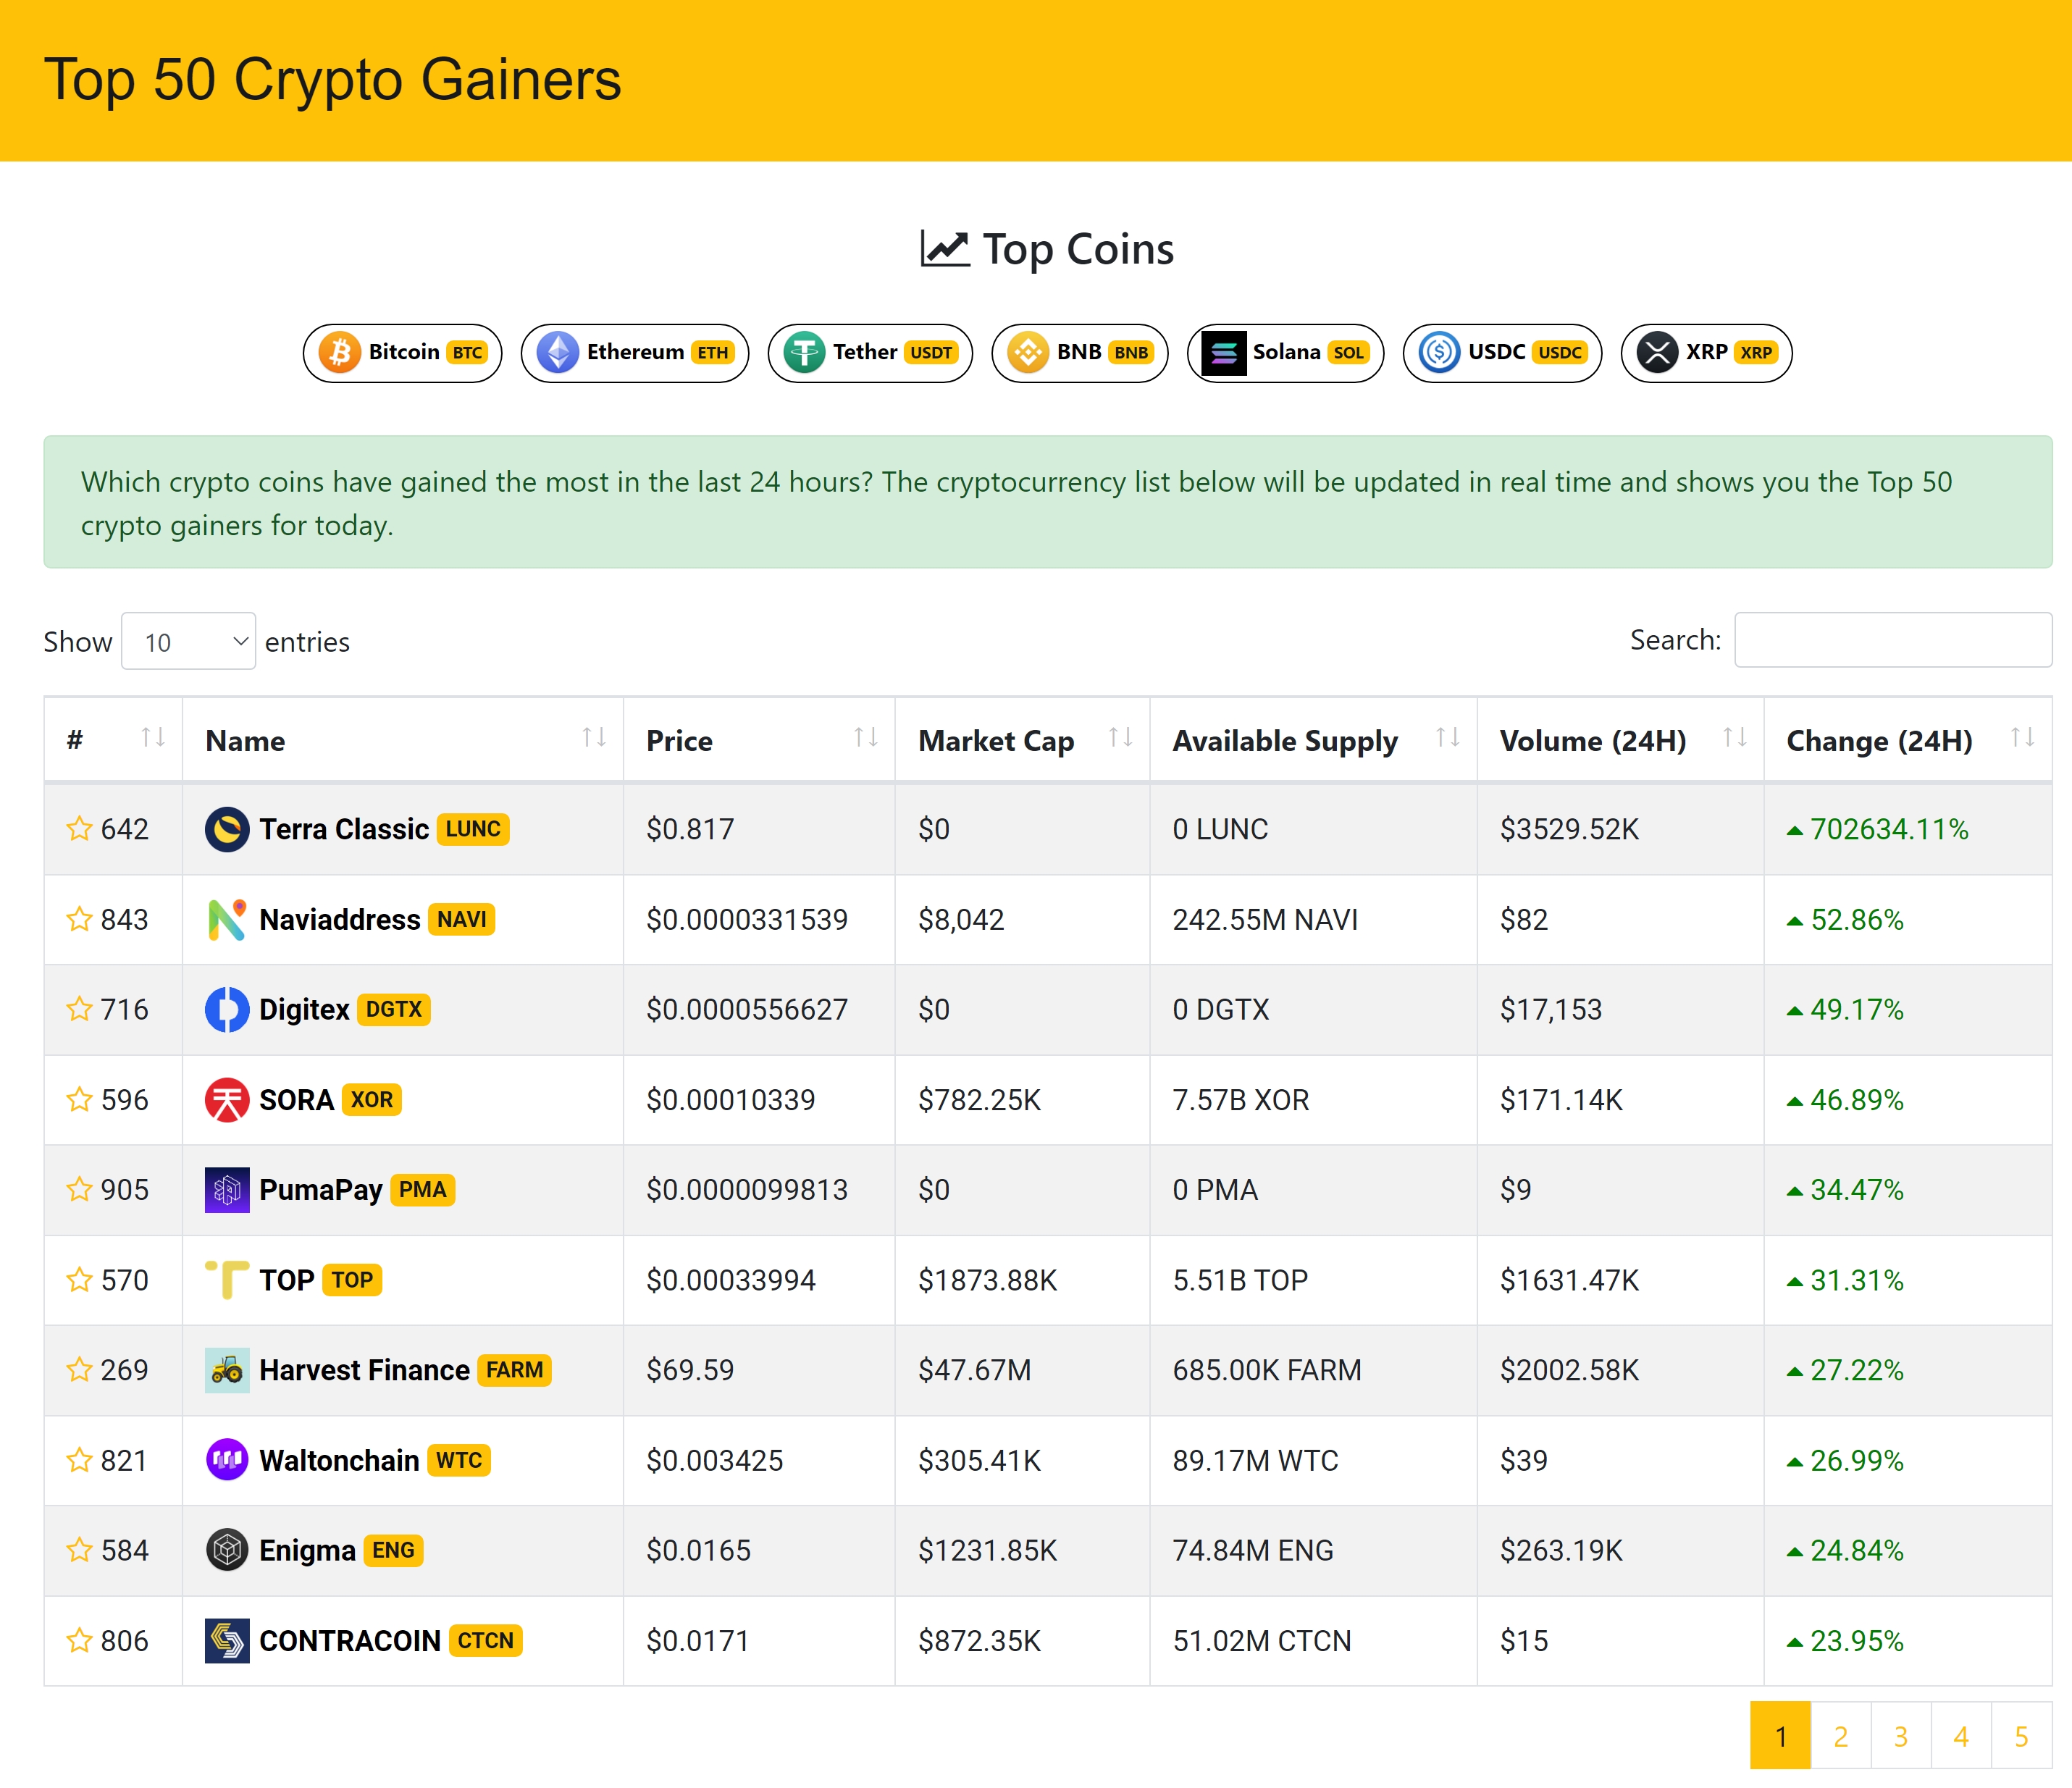The image size is (2072, 1788).
Task: Click the PumaPay coin logo
Action: point(227,1190)
